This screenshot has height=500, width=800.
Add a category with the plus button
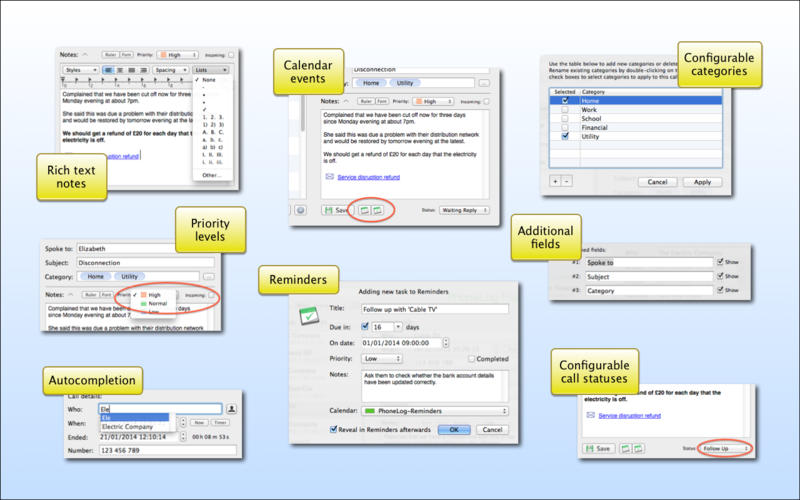pyautogui.click(x=555, y=181)
